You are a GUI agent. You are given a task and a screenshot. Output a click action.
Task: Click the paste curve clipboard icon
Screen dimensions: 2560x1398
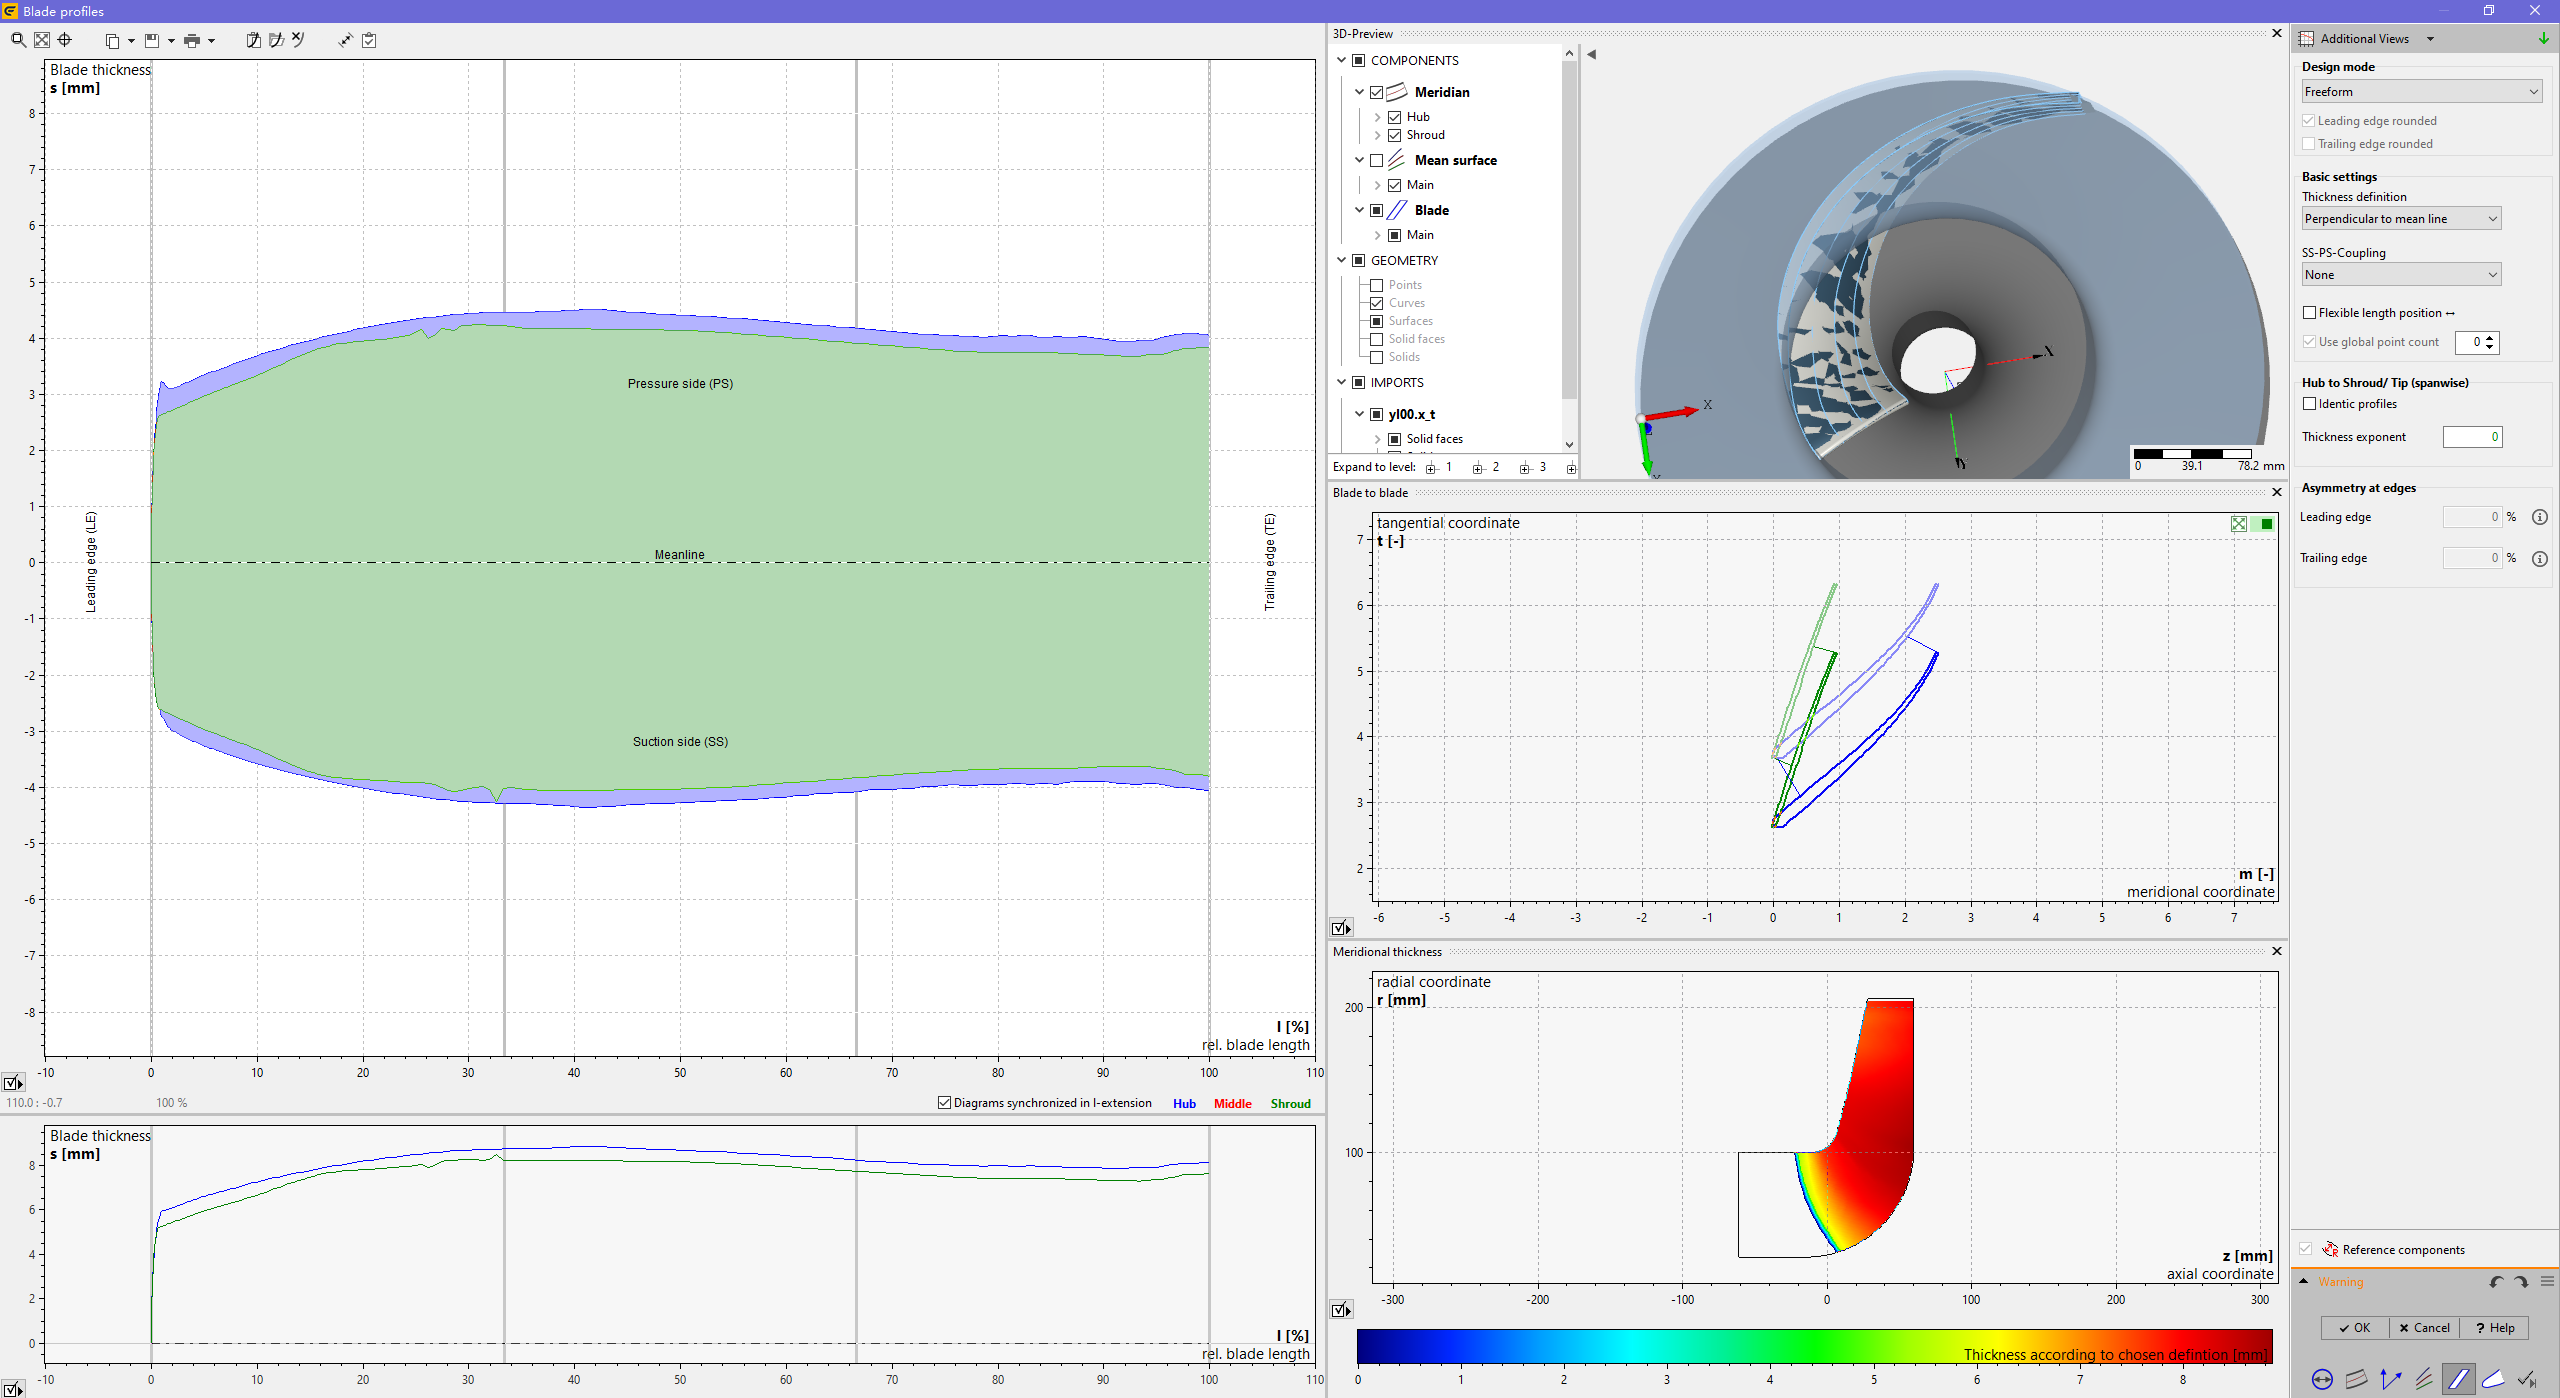[253, 40]
